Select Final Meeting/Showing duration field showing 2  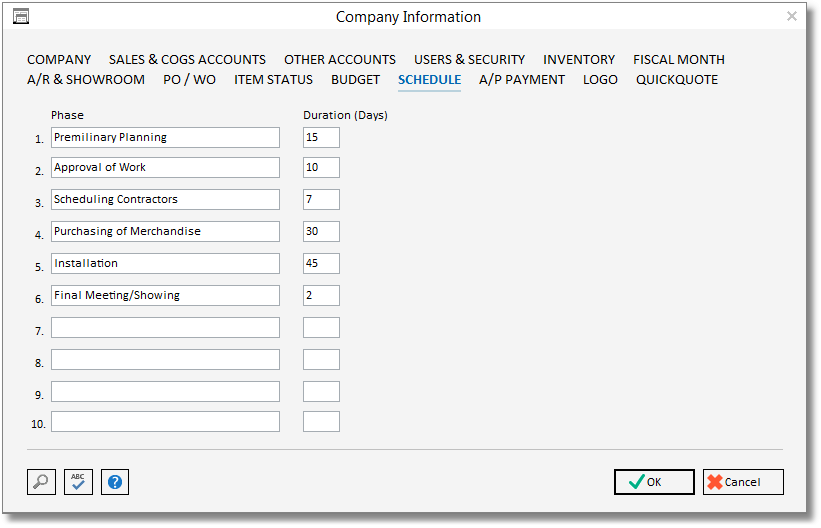tap(321, 295)
